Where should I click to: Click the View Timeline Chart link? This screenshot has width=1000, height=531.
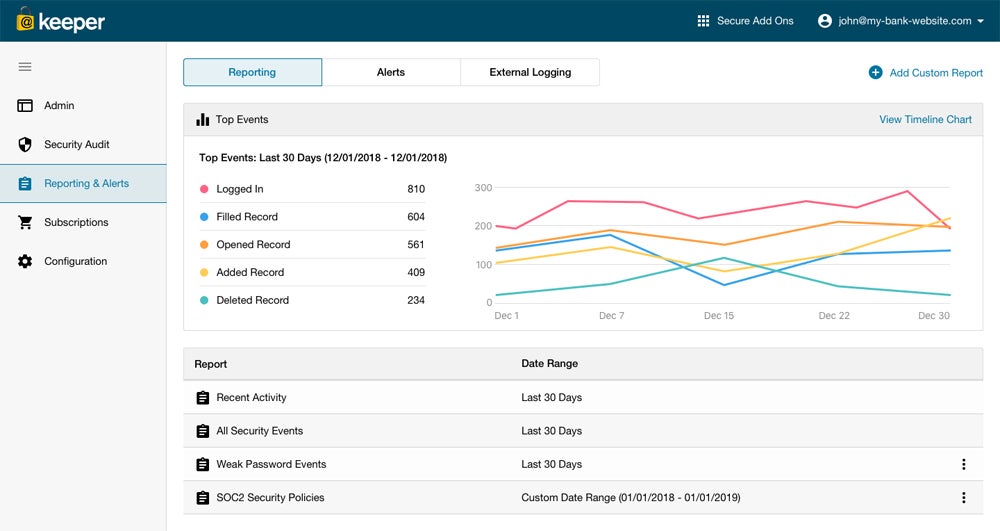tap(925, 120)
